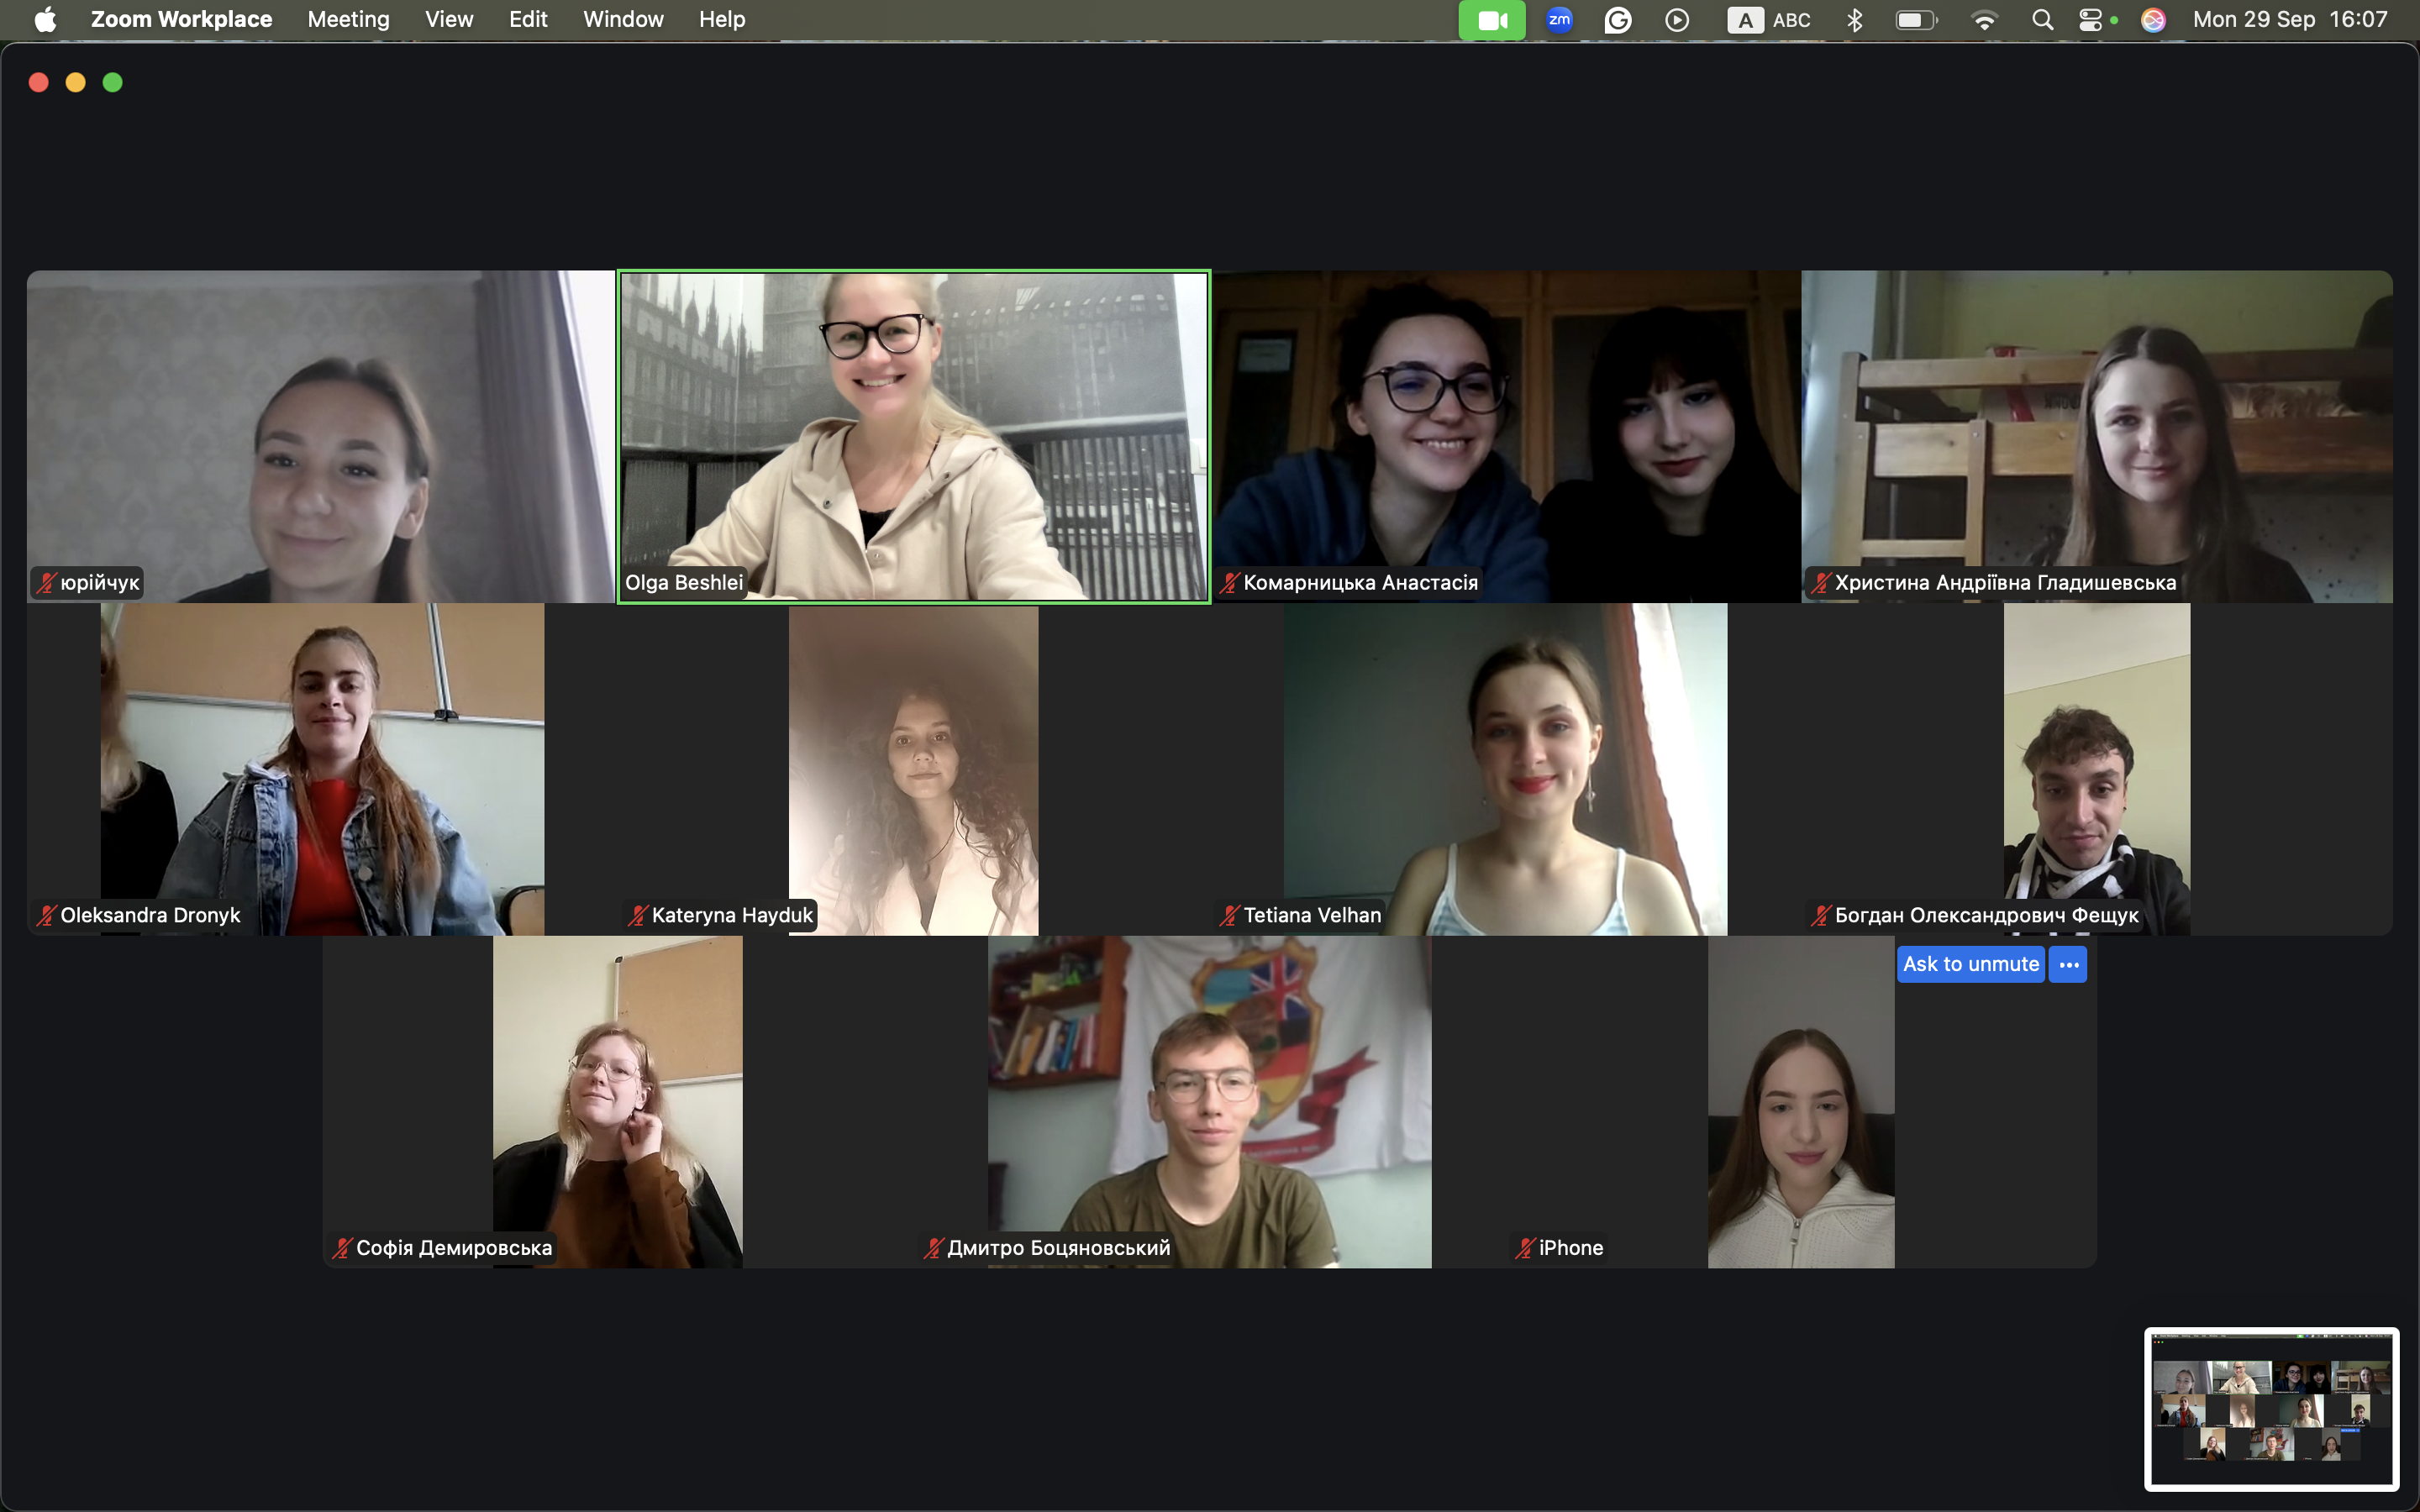The image size is (2420, 1512).
Task: Open the ABC input source selector
Action: tap(1769, 20)
